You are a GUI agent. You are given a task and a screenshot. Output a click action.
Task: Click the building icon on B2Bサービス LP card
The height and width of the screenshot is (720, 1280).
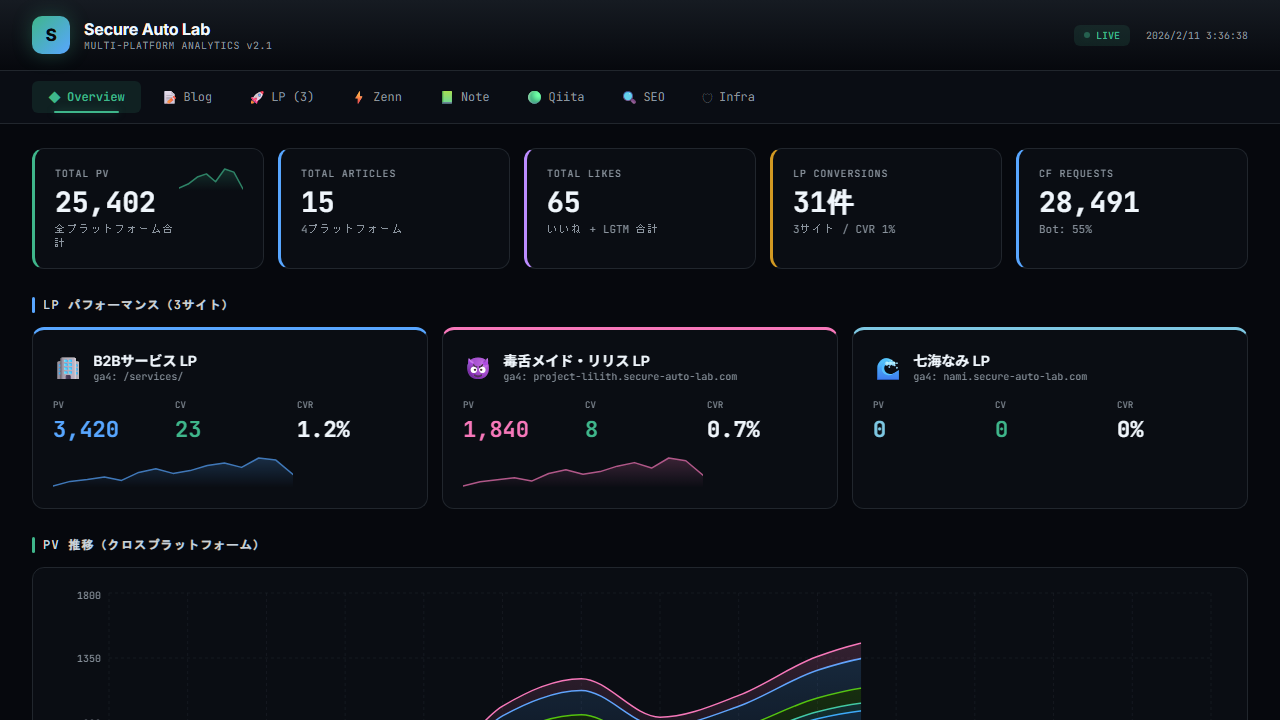(68, 368)
